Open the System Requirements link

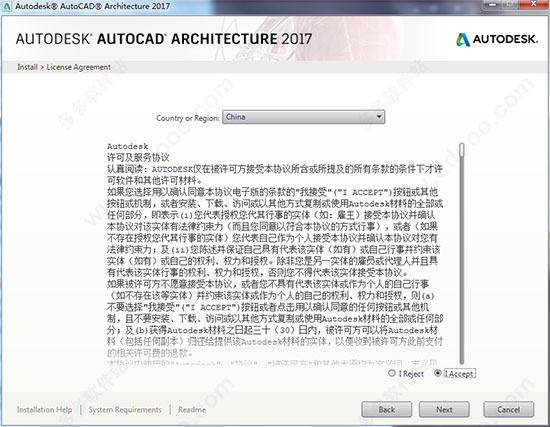pos(125,409)
